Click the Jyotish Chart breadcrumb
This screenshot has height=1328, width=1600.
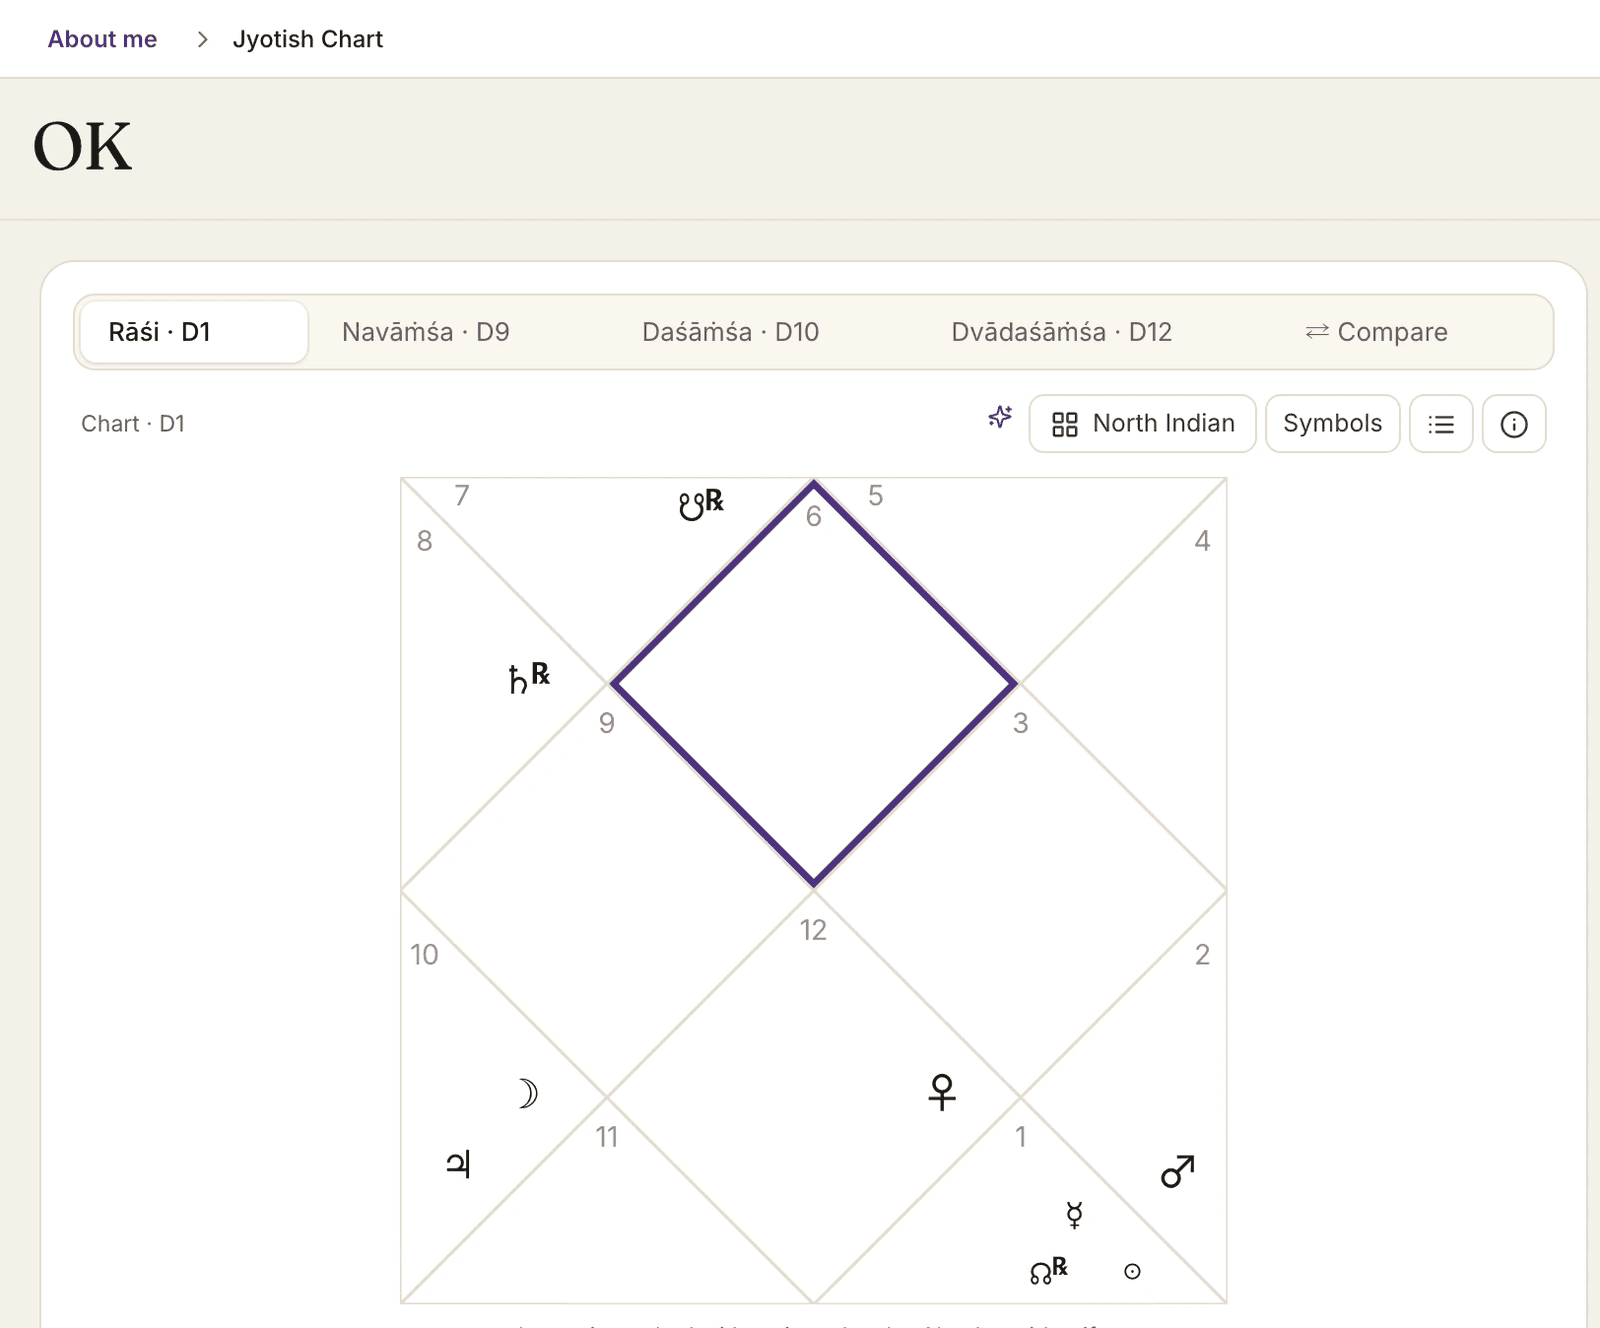(308, 39)
